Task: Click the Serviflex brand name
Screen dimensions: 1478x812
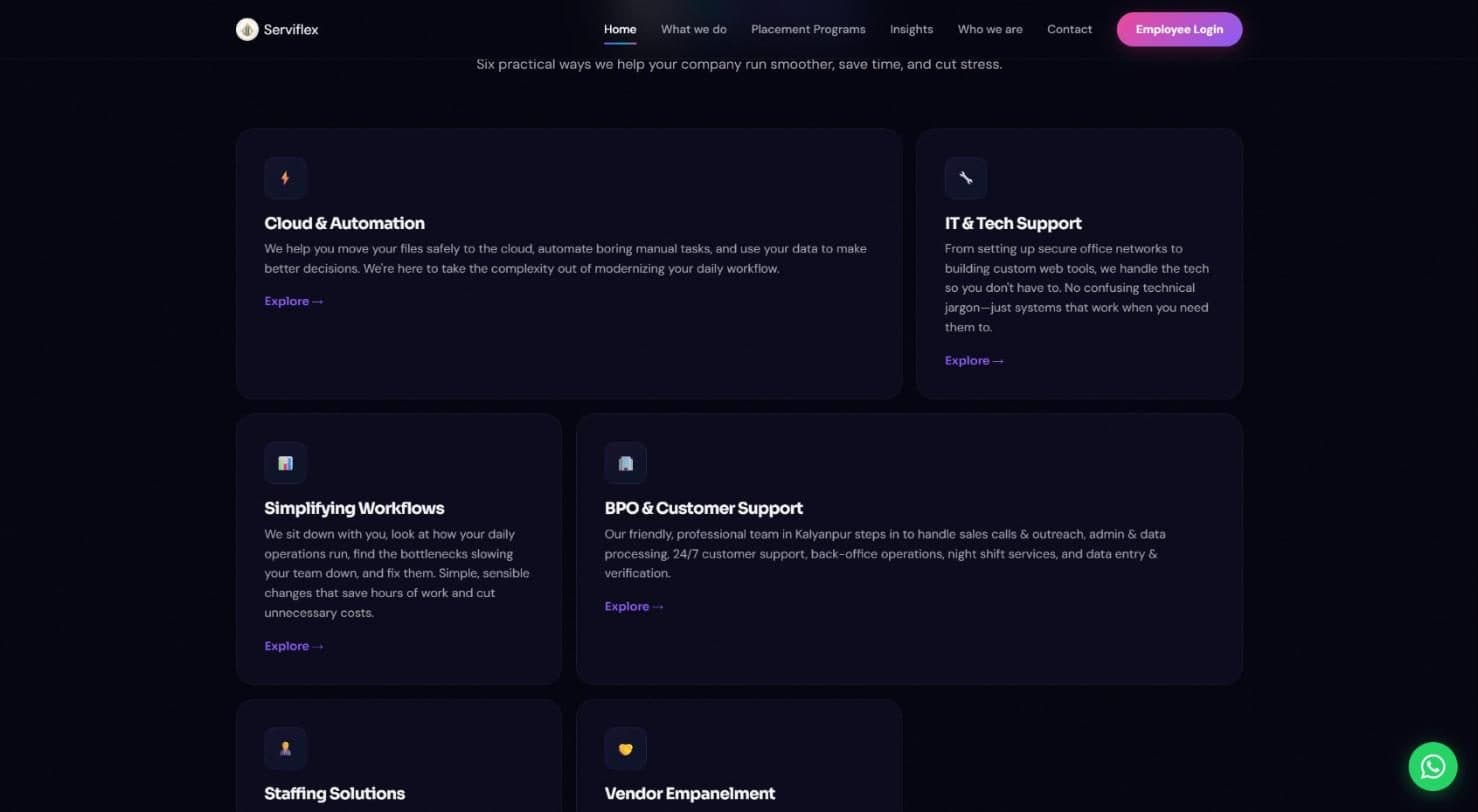Action: (291, 30)
